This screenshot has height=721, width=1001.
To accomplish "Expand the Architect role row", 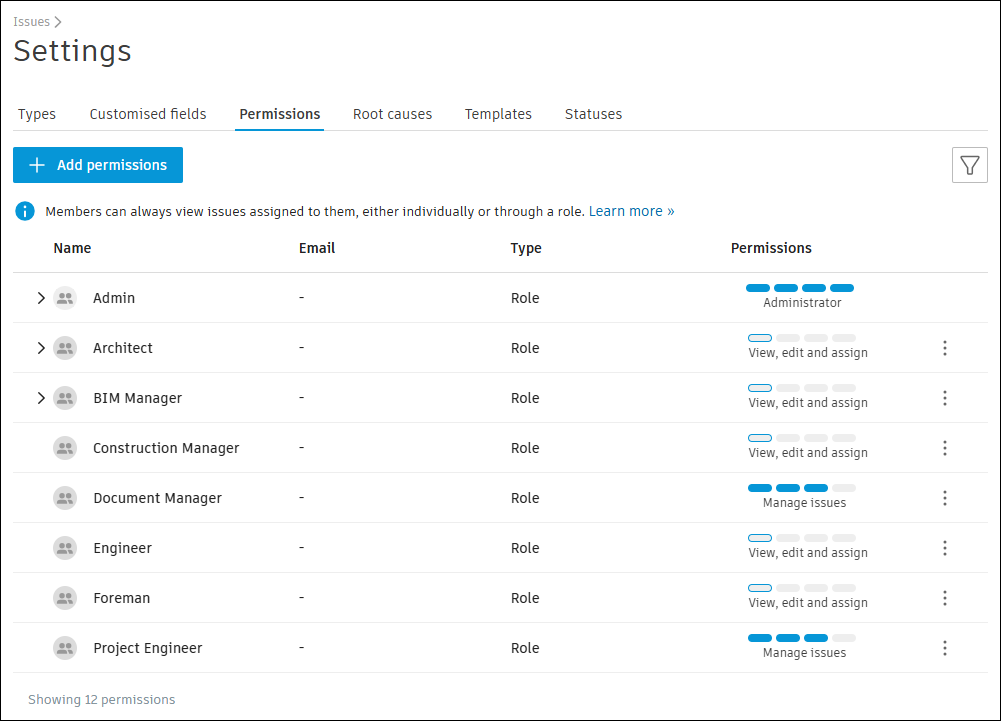I will point(41,348).
